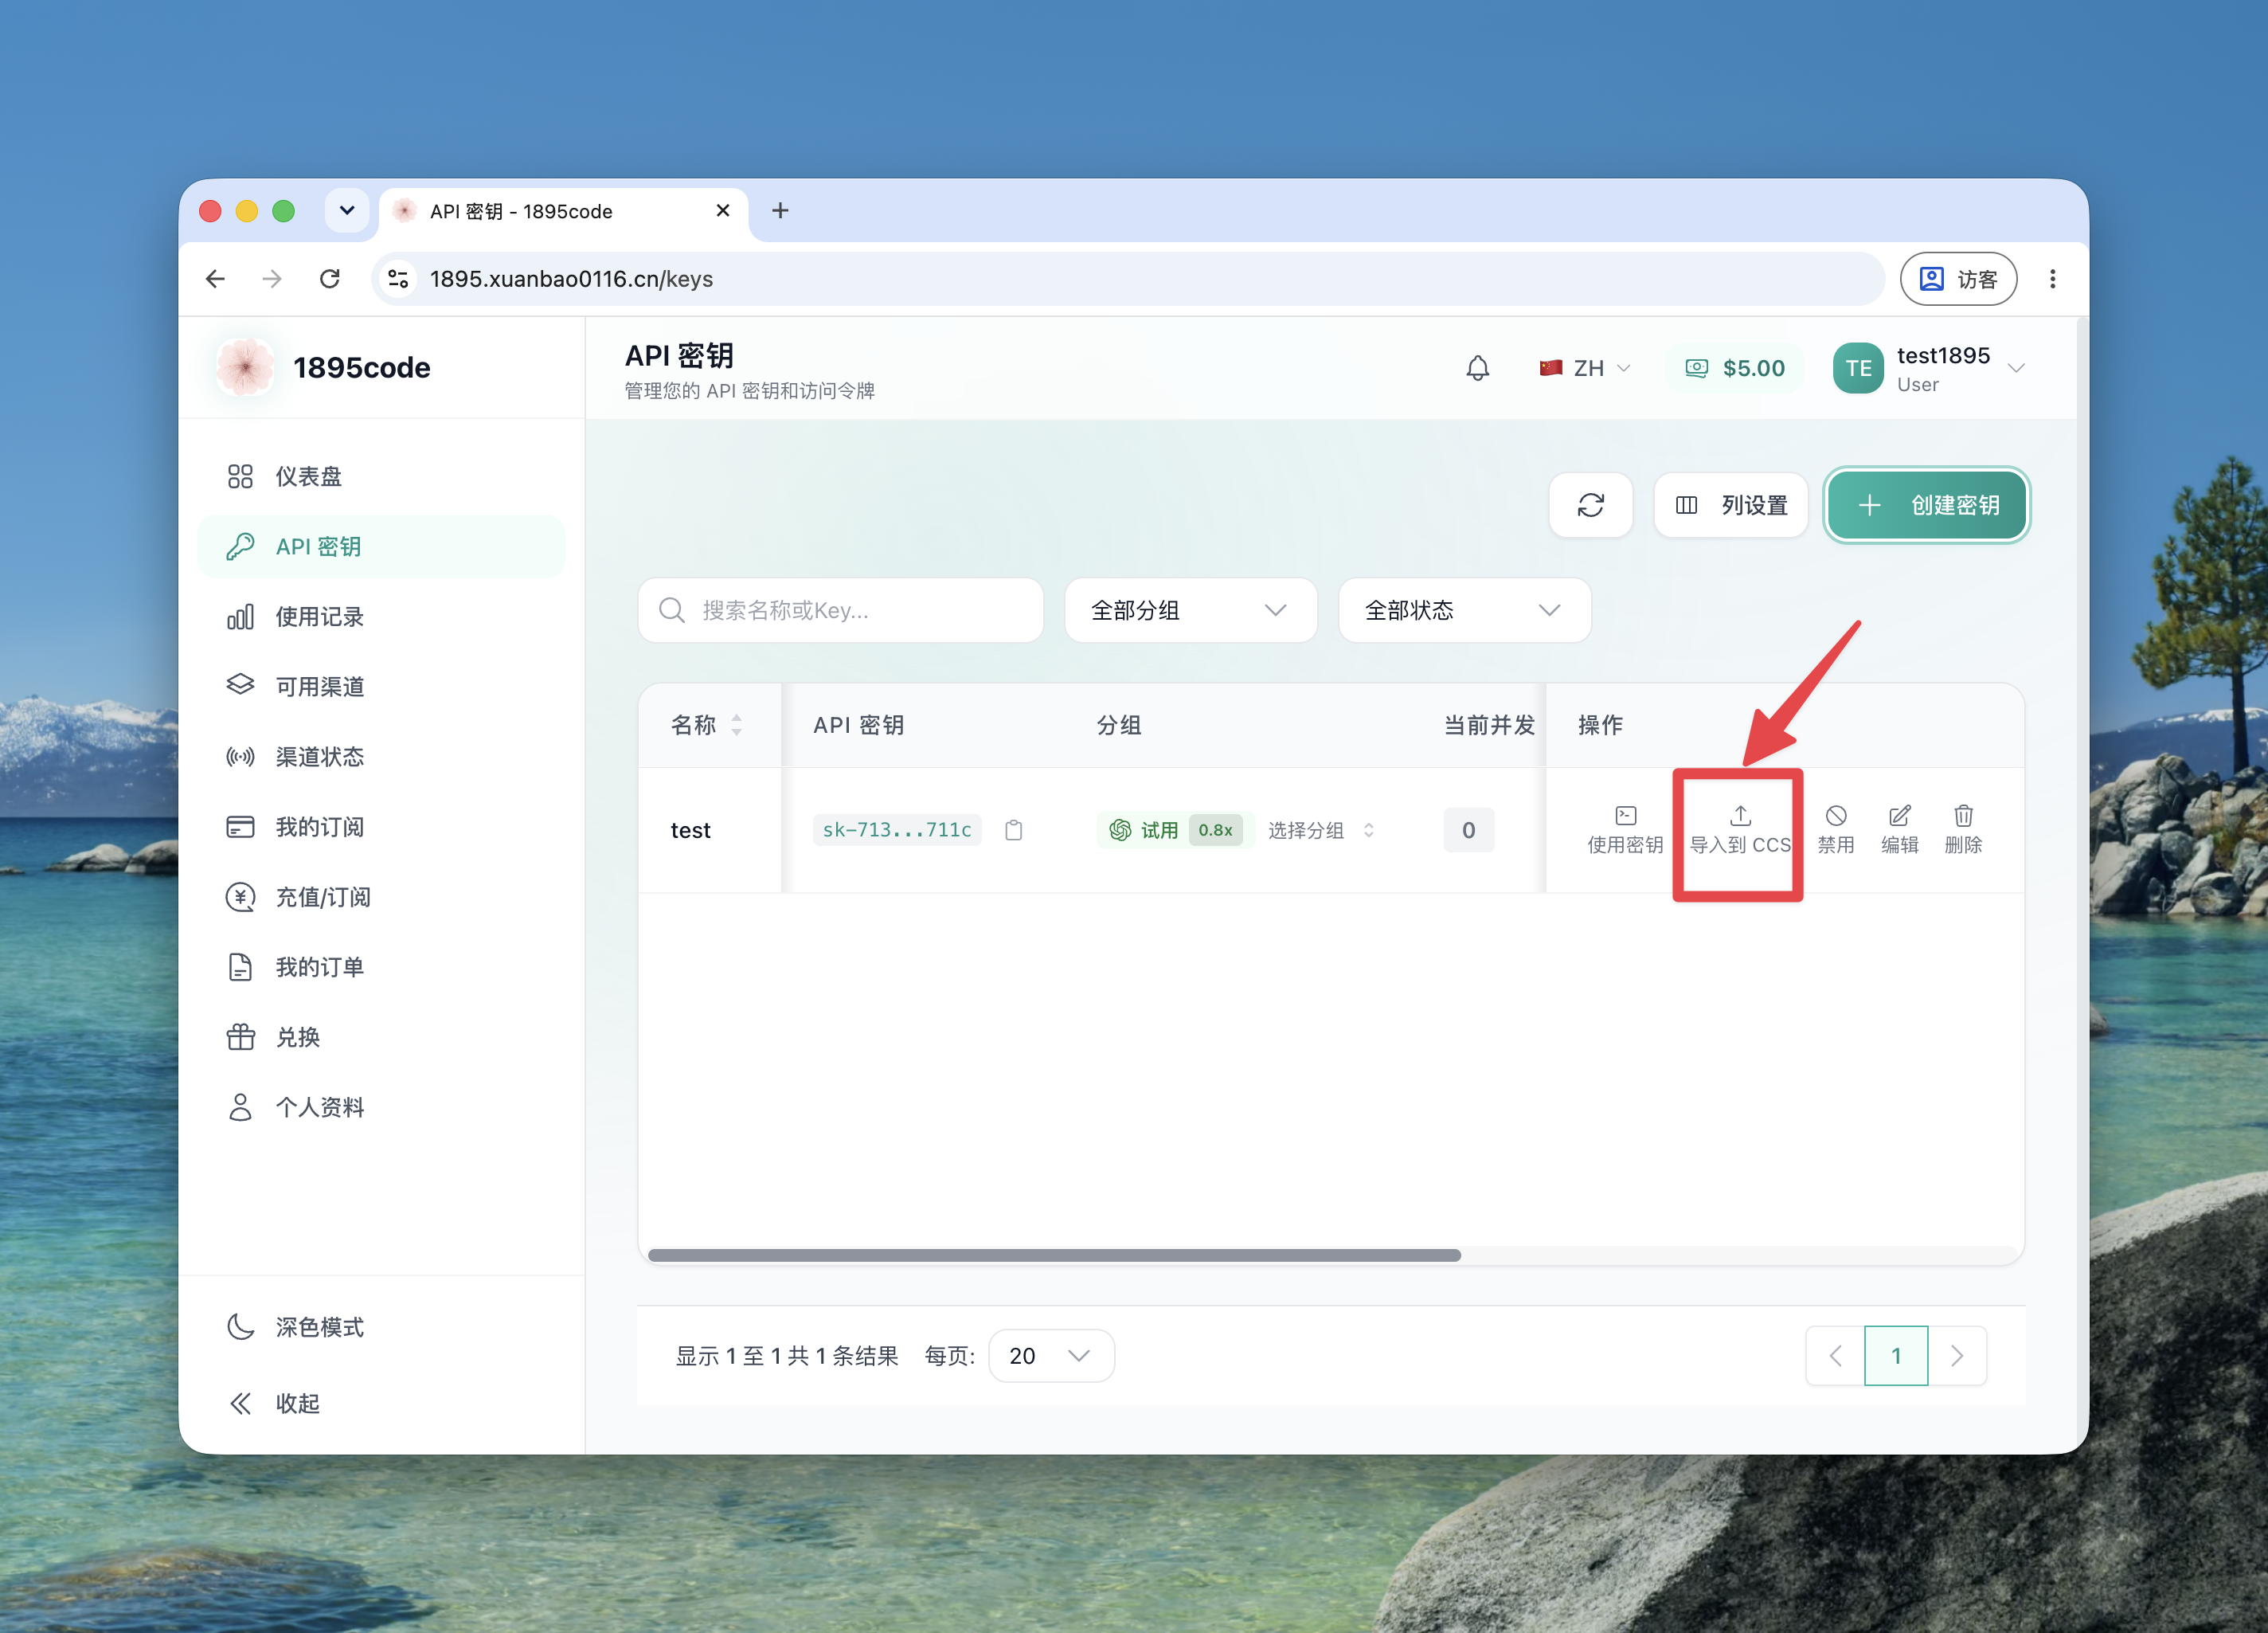Screen dimensions: 2268x1633
Task: Open the 全部分组 filter dropdown
Action: tap(1190, 610)
